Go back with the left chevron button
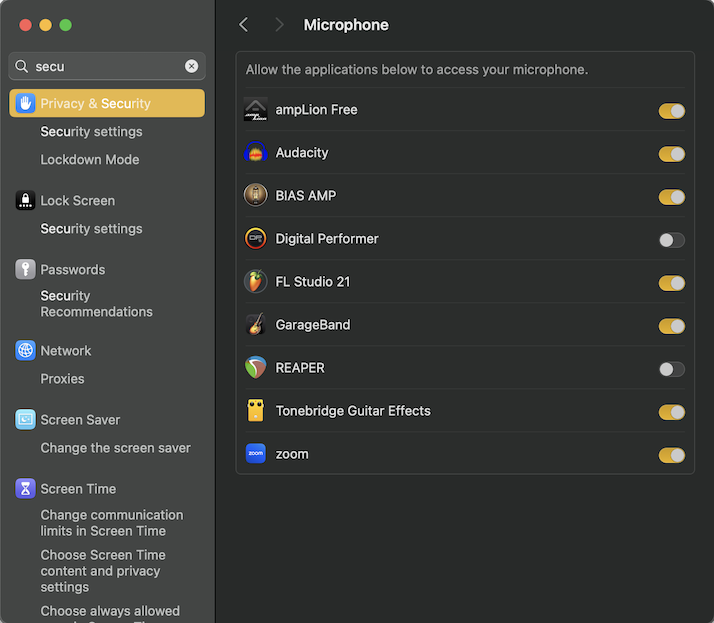Screen dimensions: 714x623 click(244, 25)
